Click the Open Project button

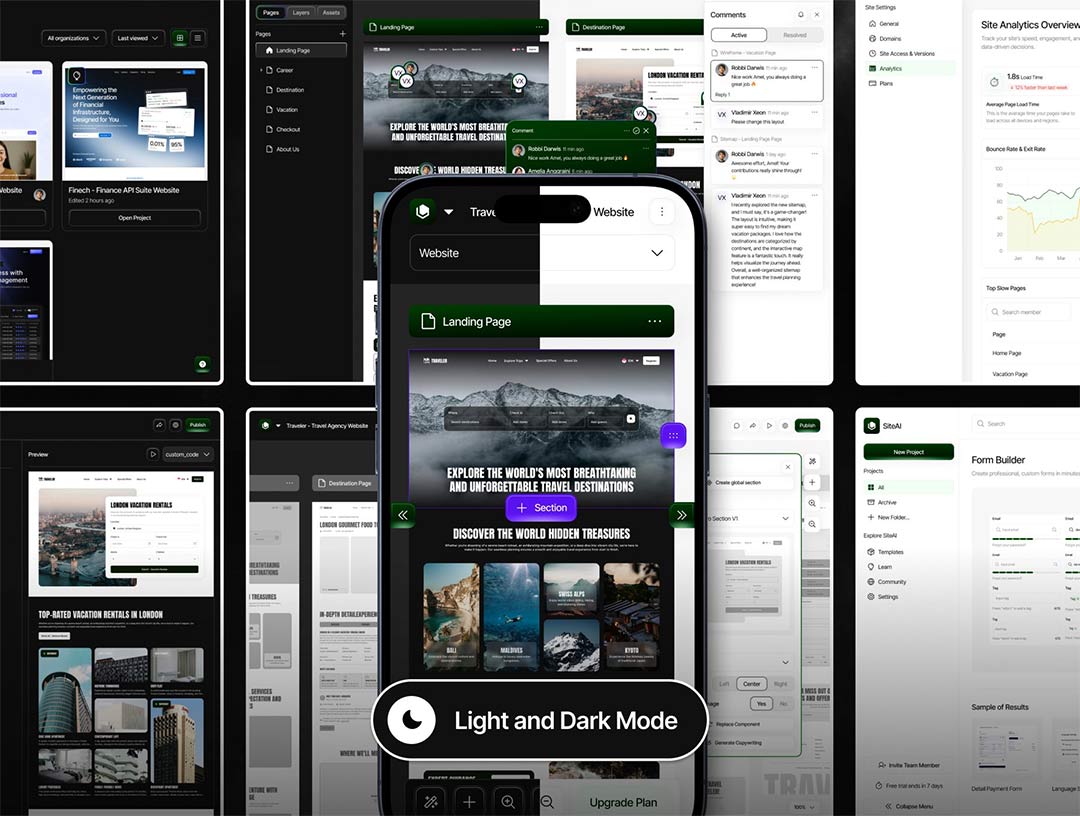click(134, 218)
